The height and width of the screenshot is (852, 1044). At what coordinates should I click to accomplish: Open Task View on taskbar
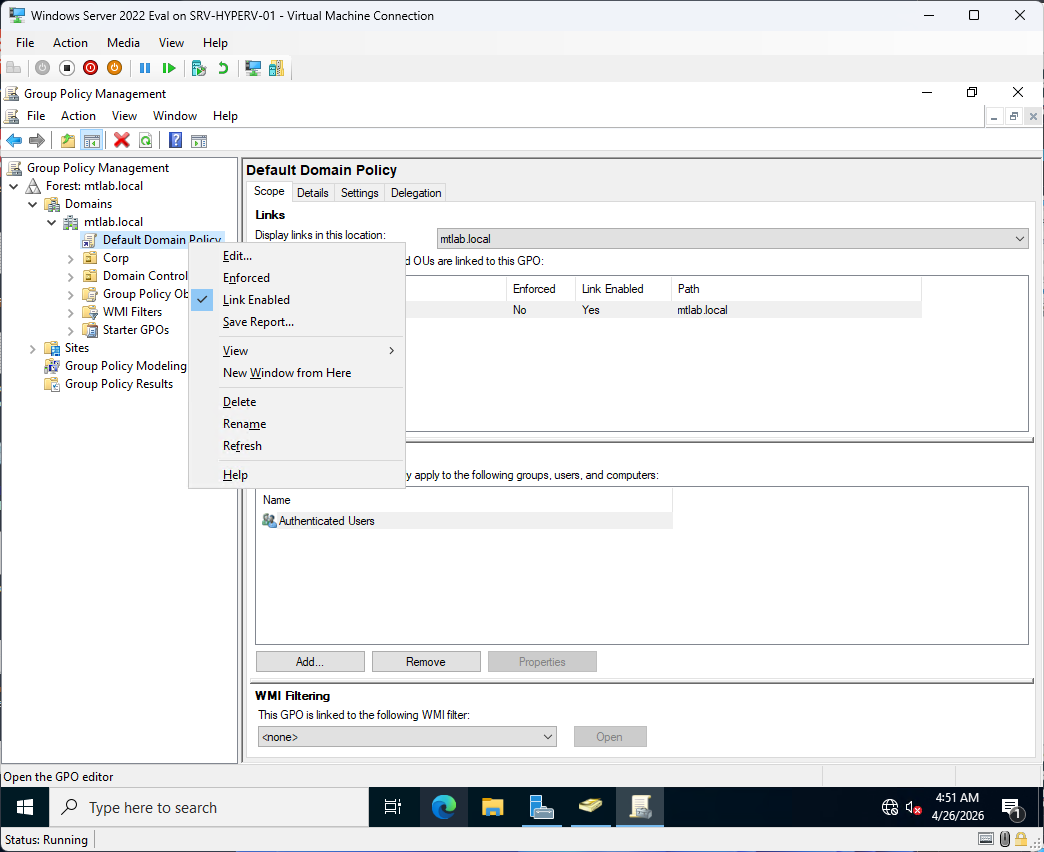point(393,807)
